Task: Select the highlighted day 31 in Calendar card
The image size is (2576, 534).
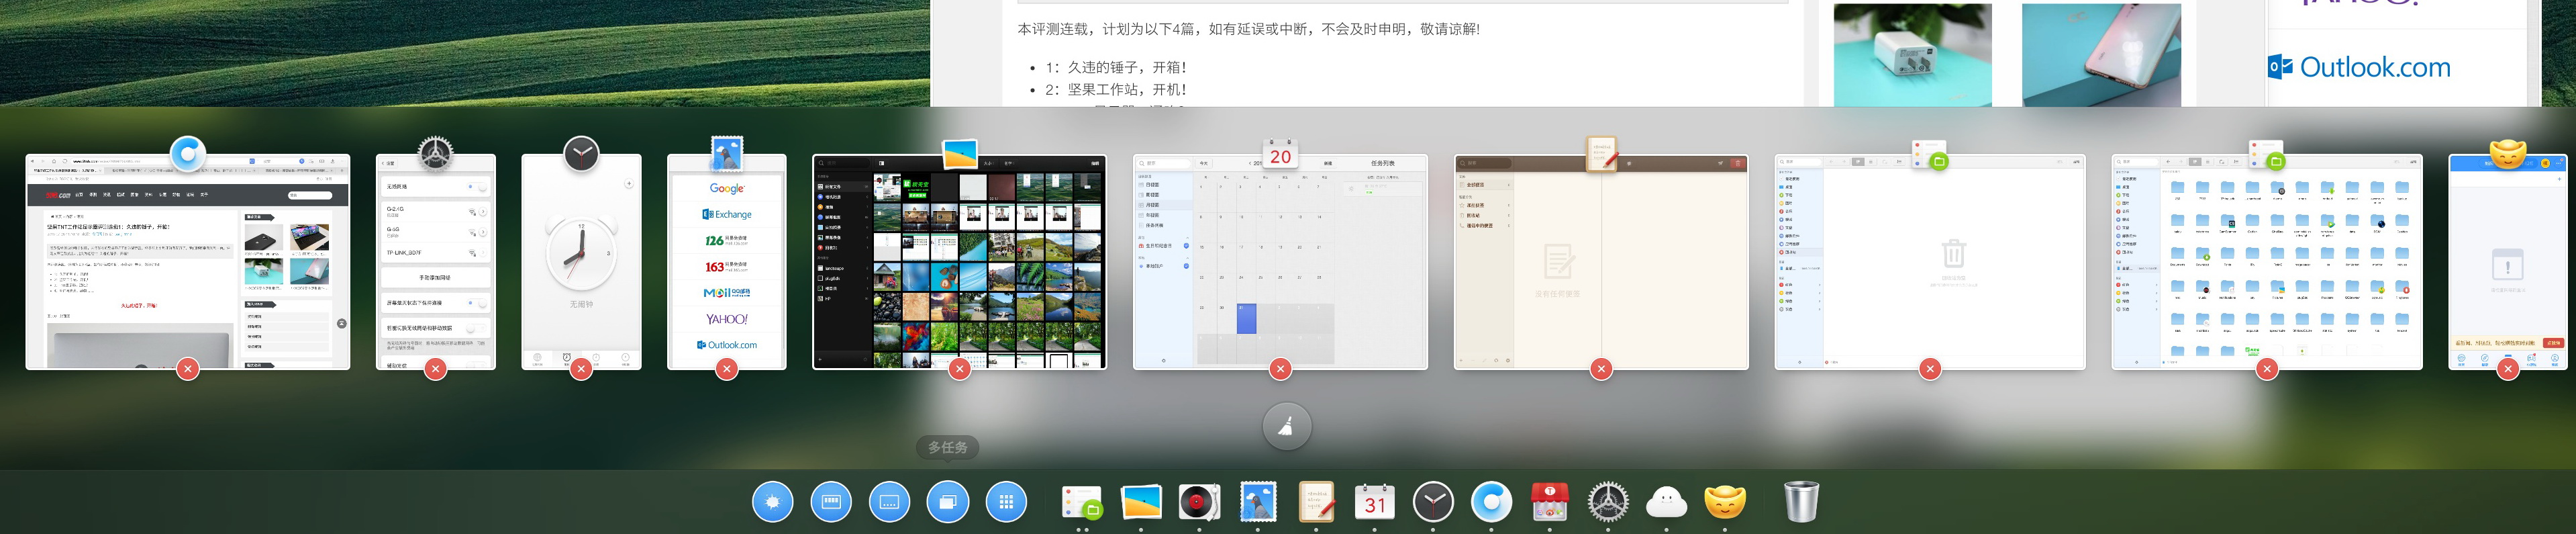Action: click(x=1246, y=318)
